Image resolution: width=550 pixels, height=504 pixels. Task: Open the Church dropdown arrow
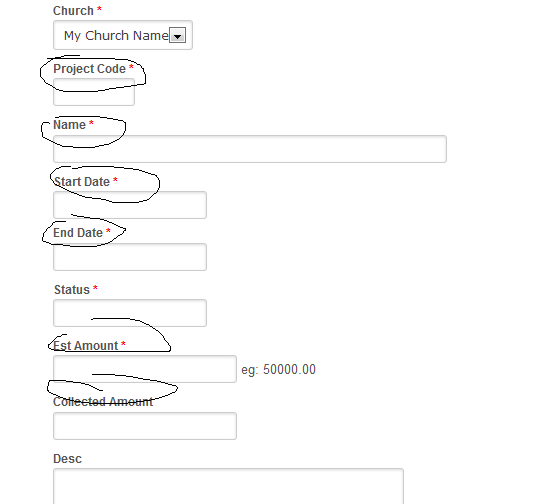[177, 35]
